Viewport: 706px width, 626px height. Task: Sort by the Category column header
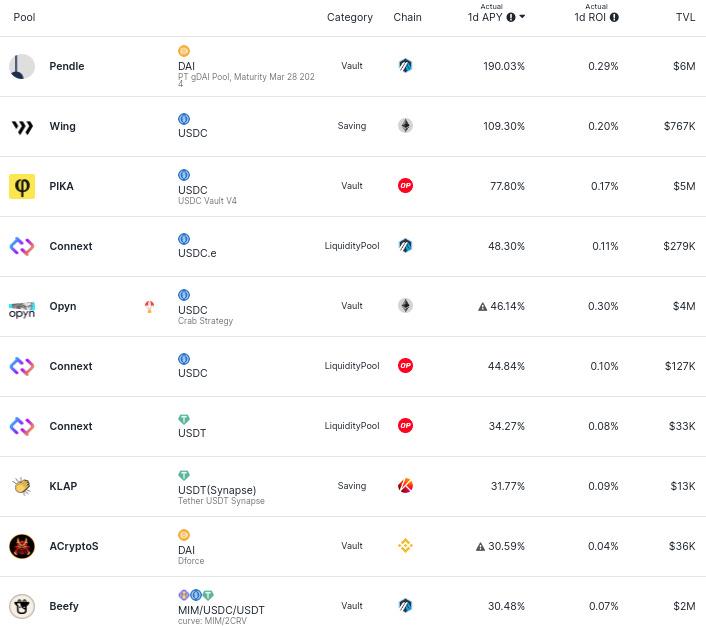[349, 17]
